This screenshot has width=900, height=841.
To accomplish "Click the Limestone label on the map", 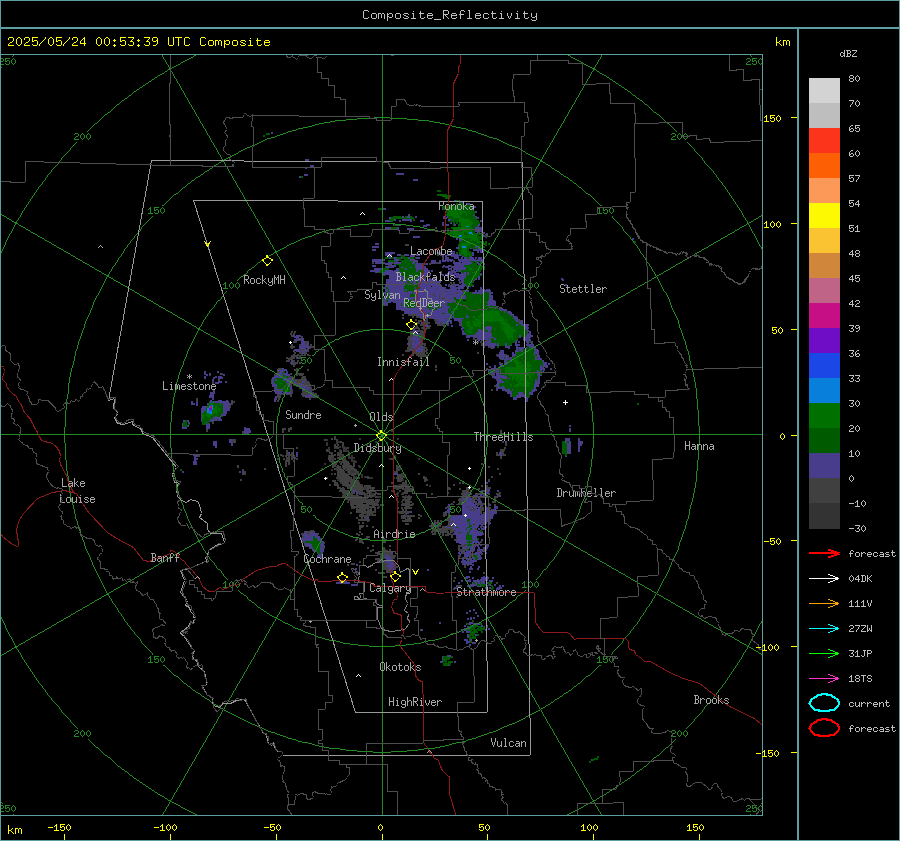I will [x=189, y=386].
